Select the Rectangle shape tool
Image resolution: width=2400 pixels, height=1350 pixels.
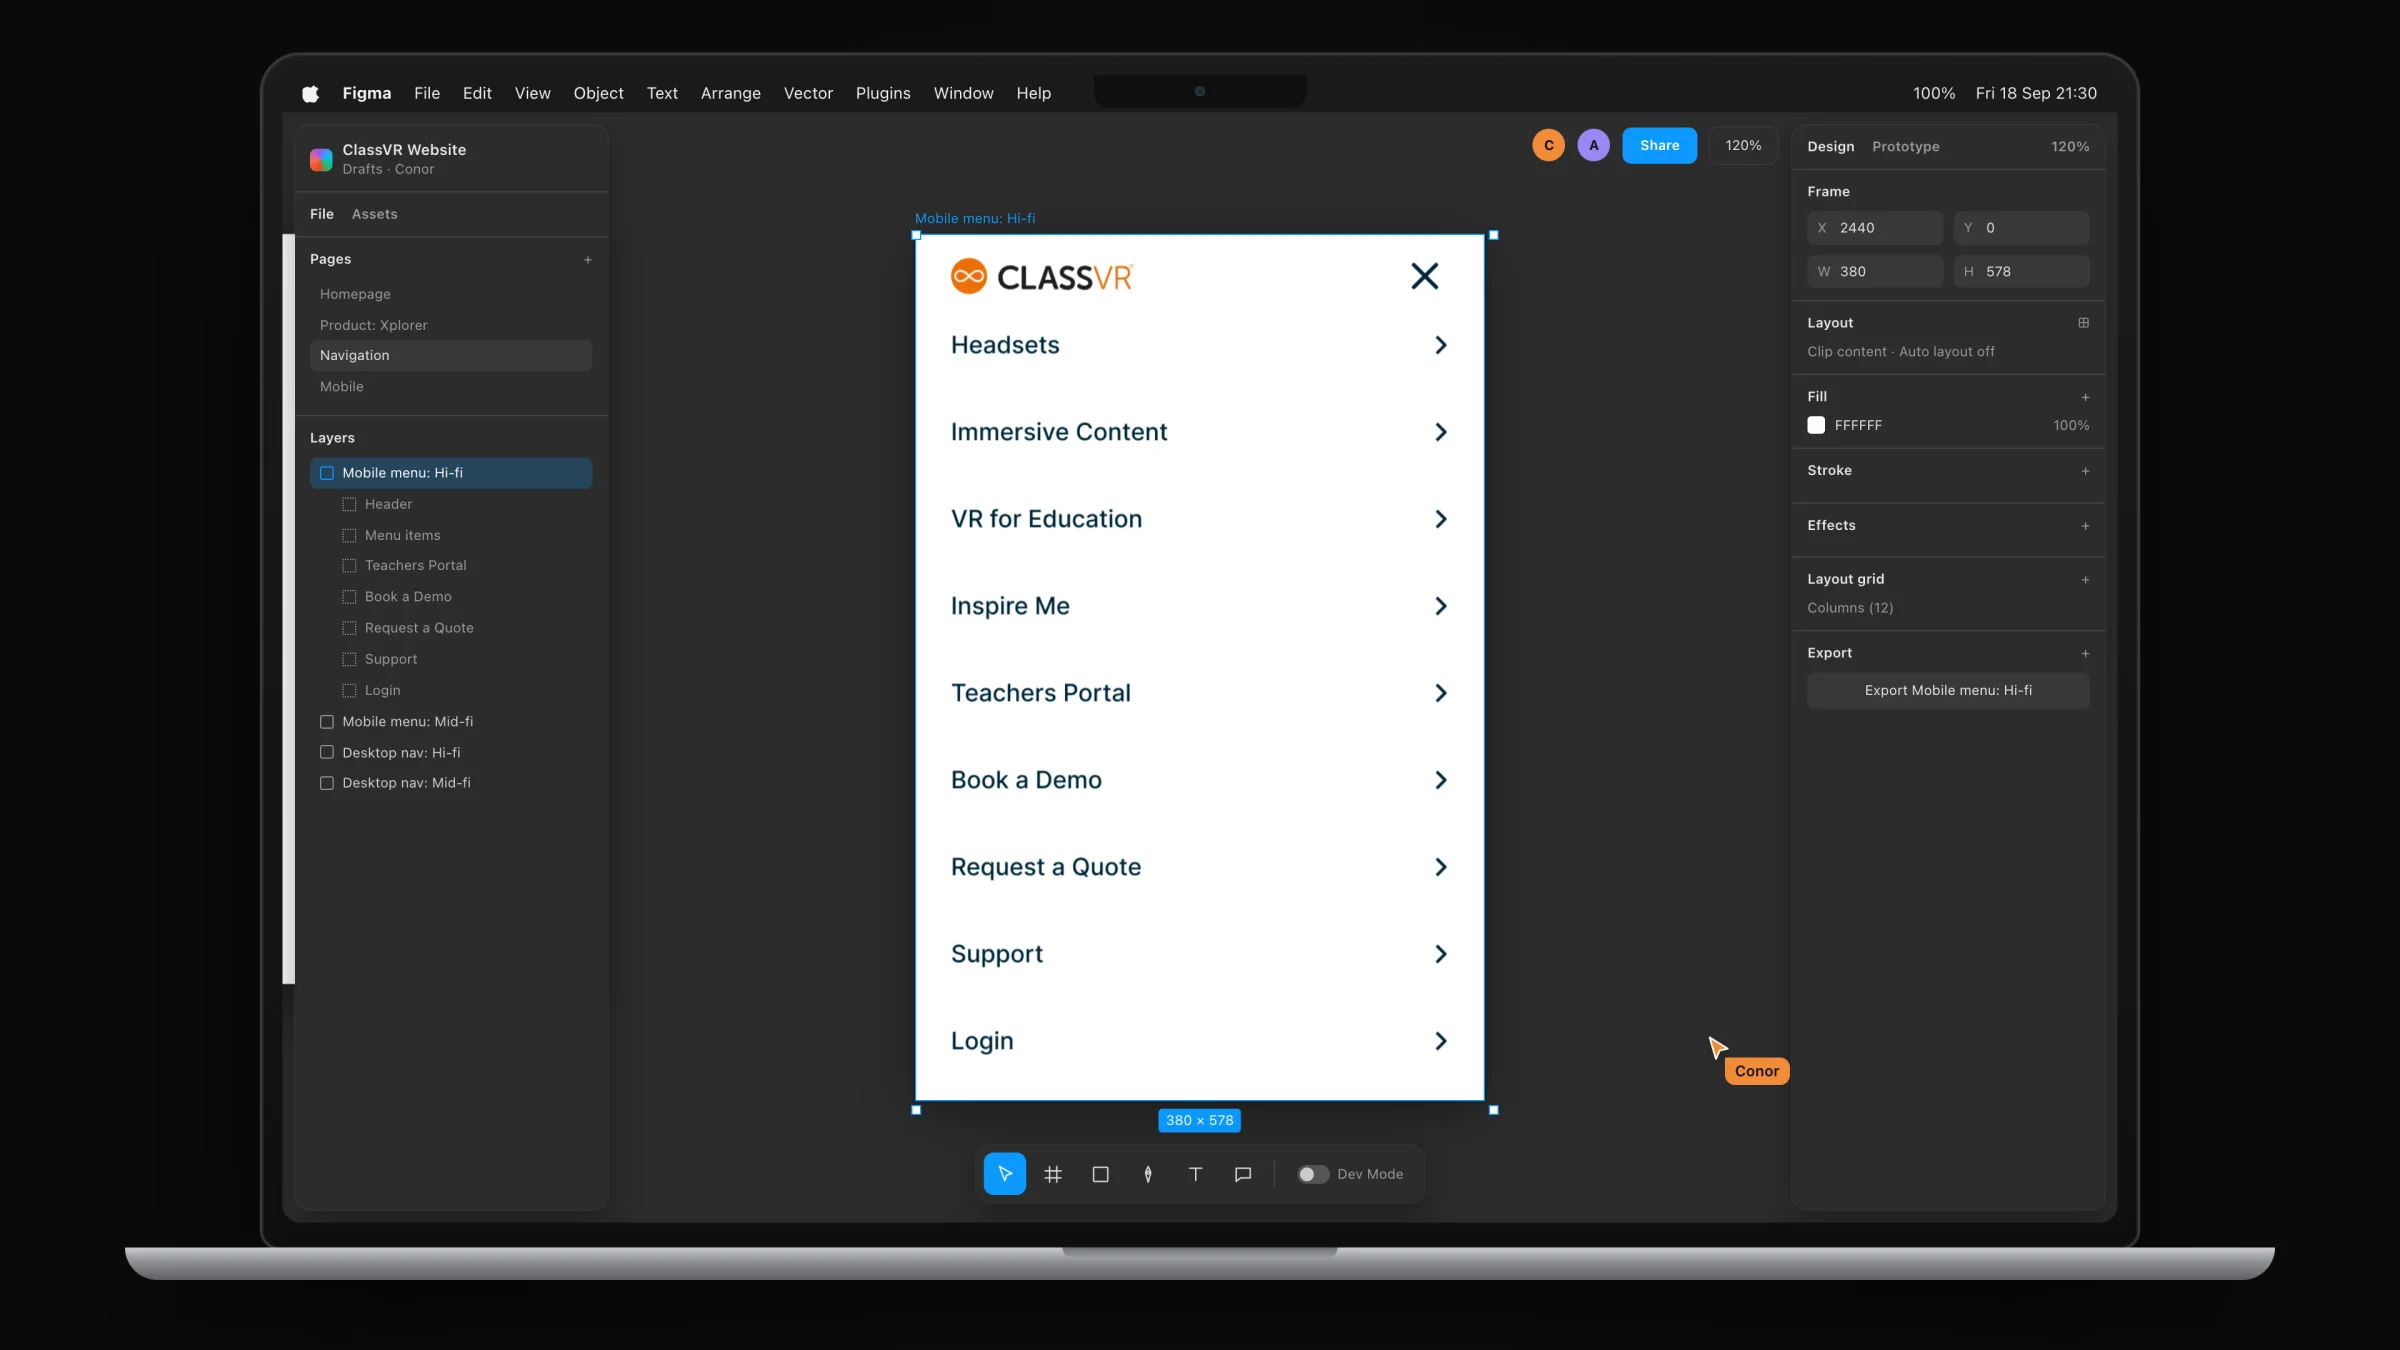[x=1100, y=1174]
